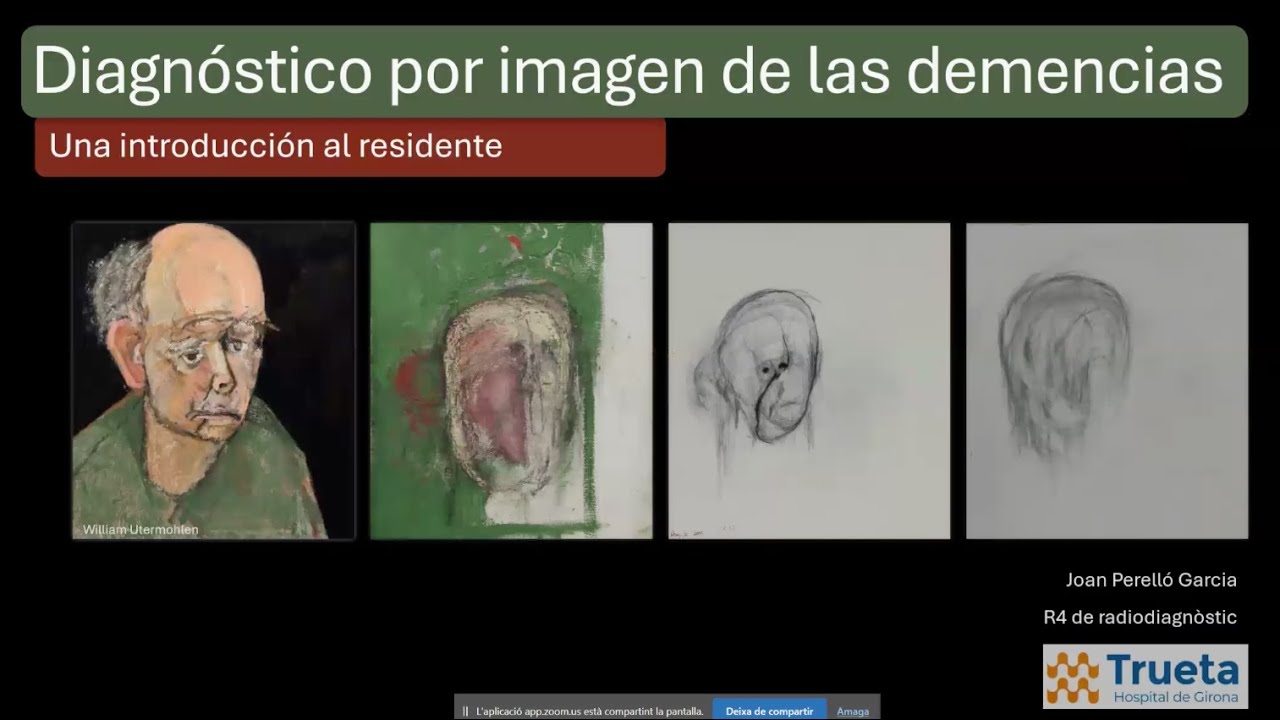Click the text 'R4 de radiodiagnòstic'
1280x720 pixels.
(1140, 617)
